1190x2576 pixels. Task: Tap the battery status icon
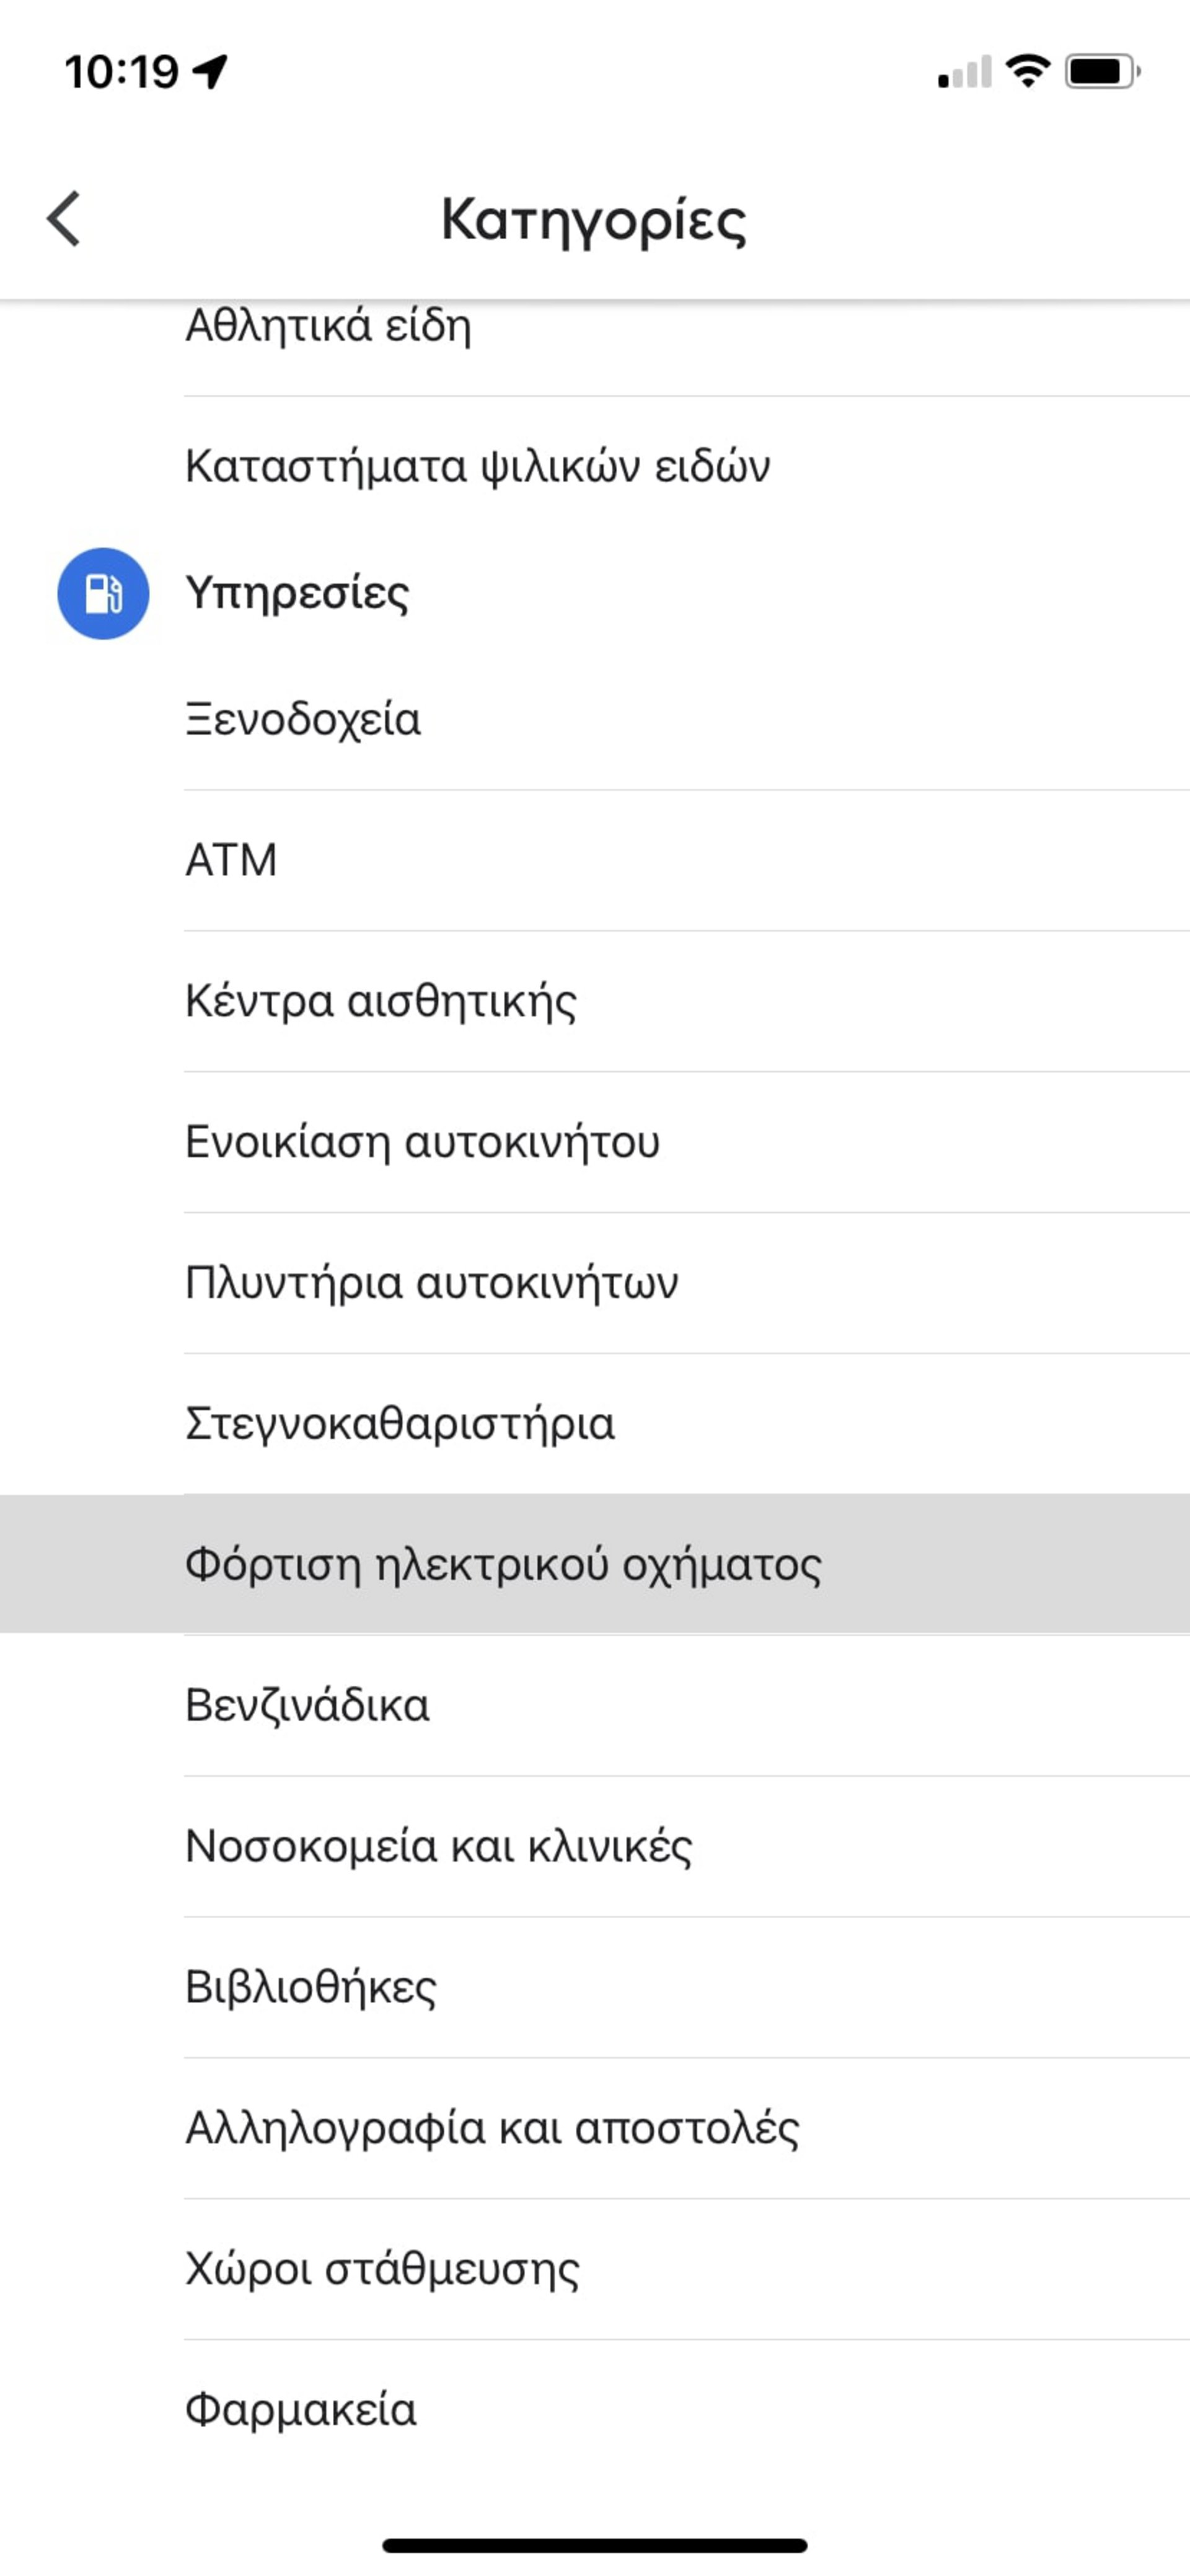[x=1102, y=71]
